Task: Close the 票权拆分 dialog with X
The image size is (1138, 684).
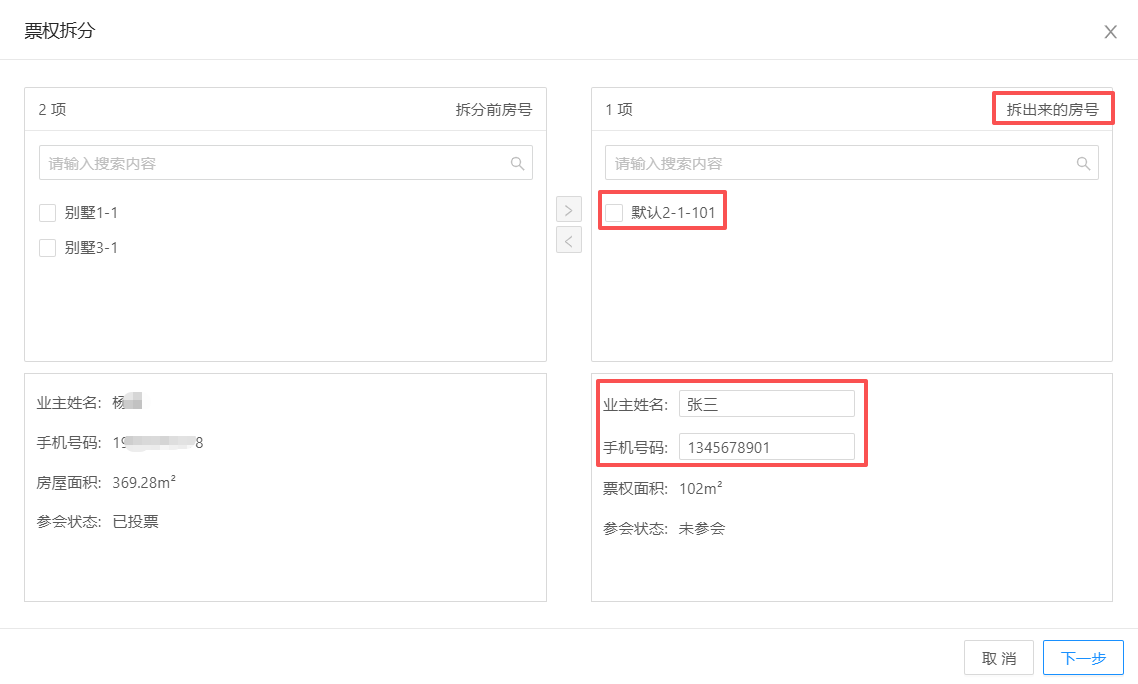Action: [1110, 32]
